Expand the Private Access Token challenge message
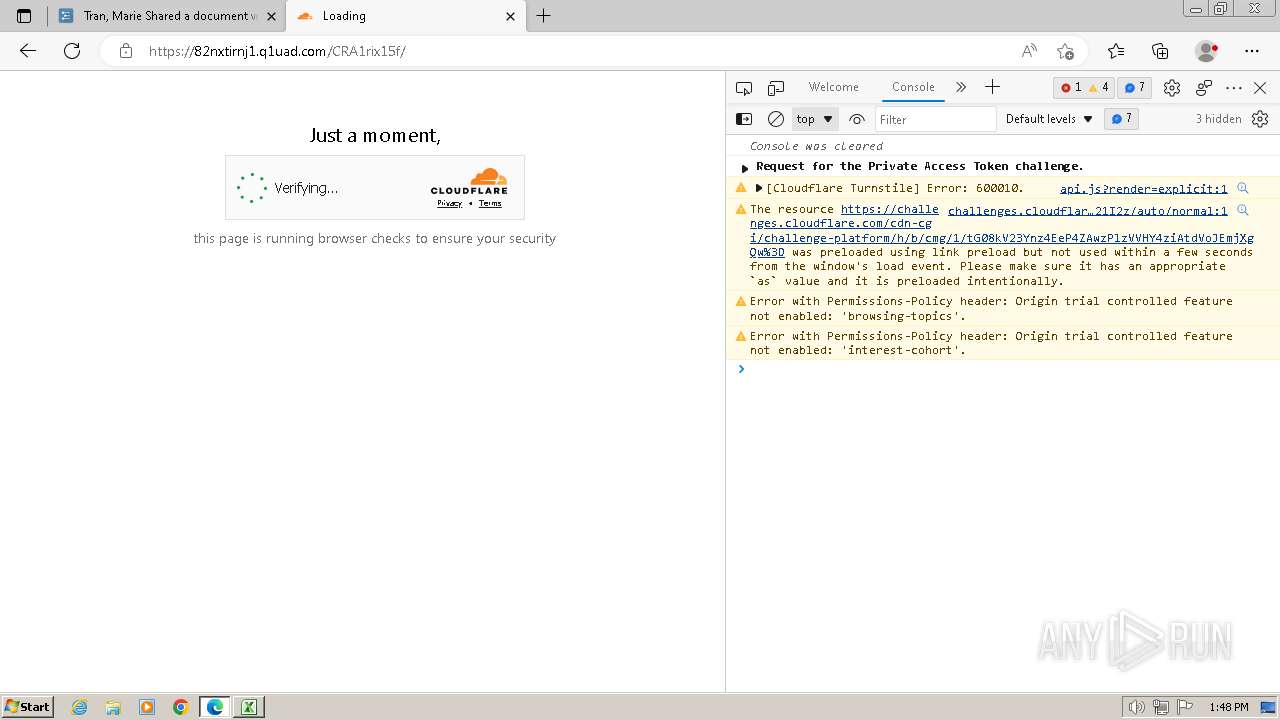This screenshot has width=1280, height=720. 745,168
